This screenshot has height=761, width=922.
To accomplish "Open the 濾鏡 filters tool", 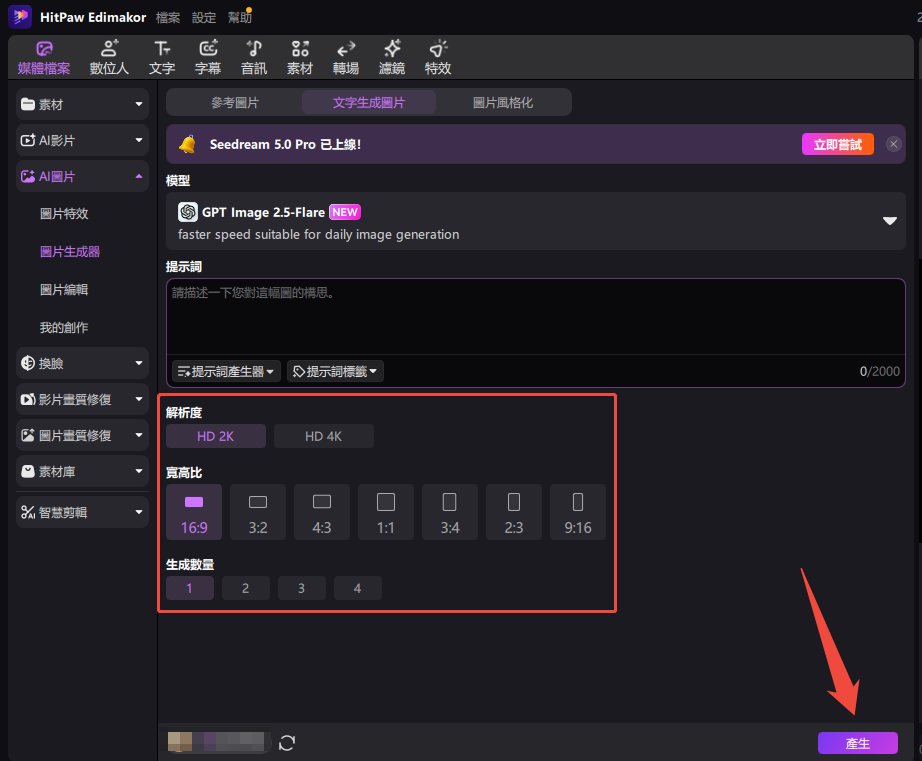I will coord(392,58).
